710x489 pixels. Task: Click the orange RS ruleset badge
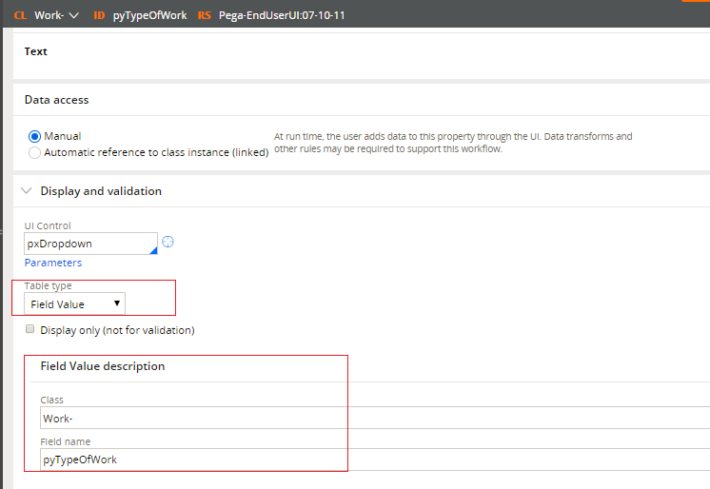pyautogui.click(x=204, y=15)
